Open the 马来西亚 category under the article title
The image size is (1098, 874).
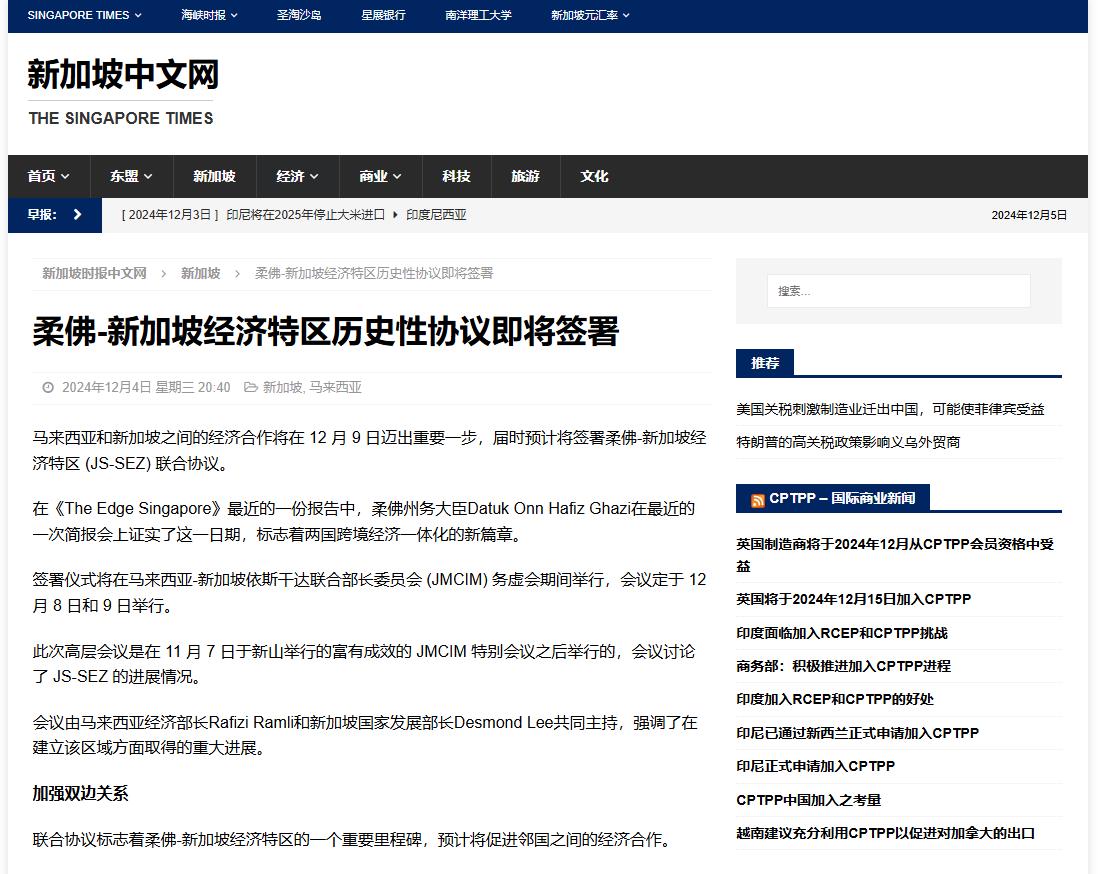(x=335, y=387)
